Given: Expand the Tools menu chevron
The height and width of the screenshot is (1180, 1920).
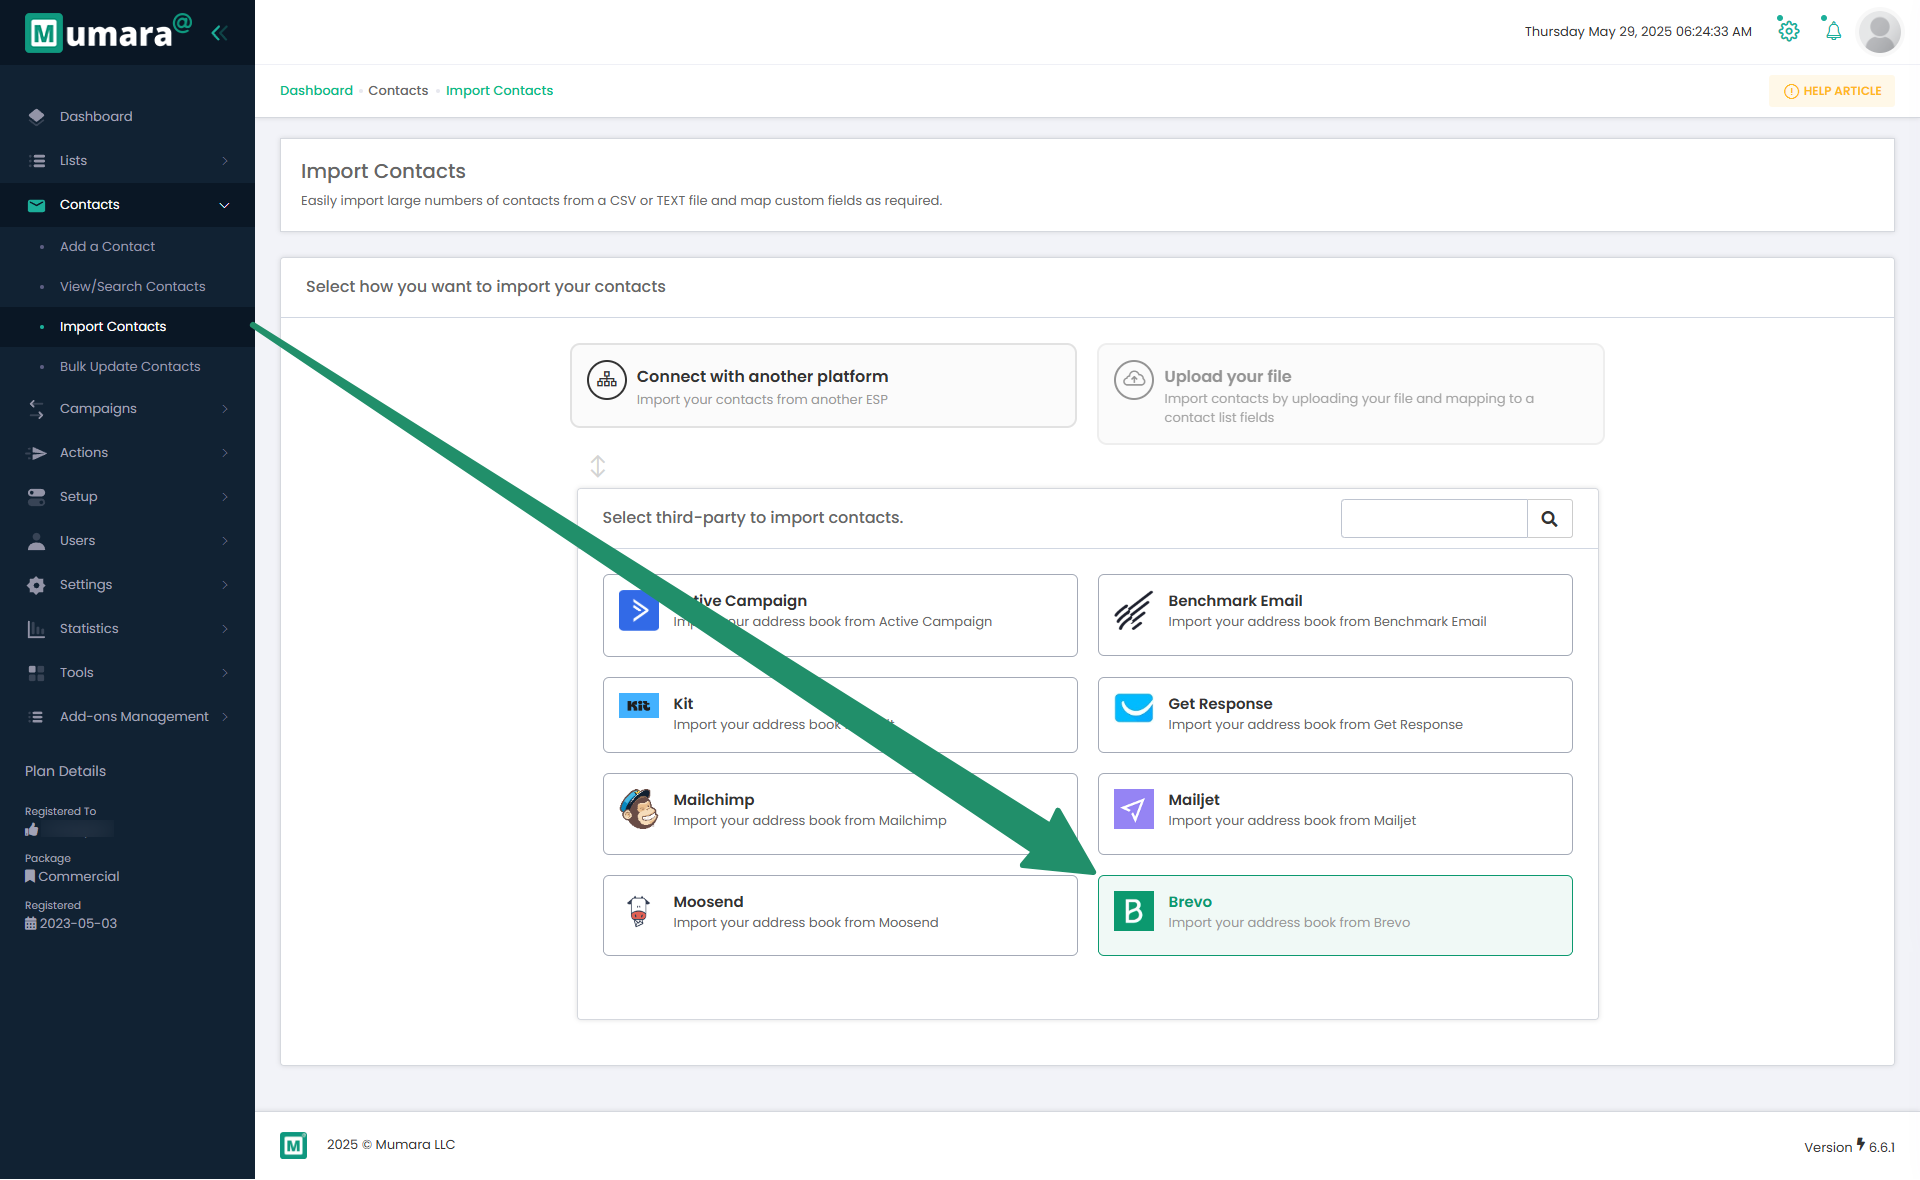Looking at the screenshot, I should pyautogui.click(x=225, y=673).
